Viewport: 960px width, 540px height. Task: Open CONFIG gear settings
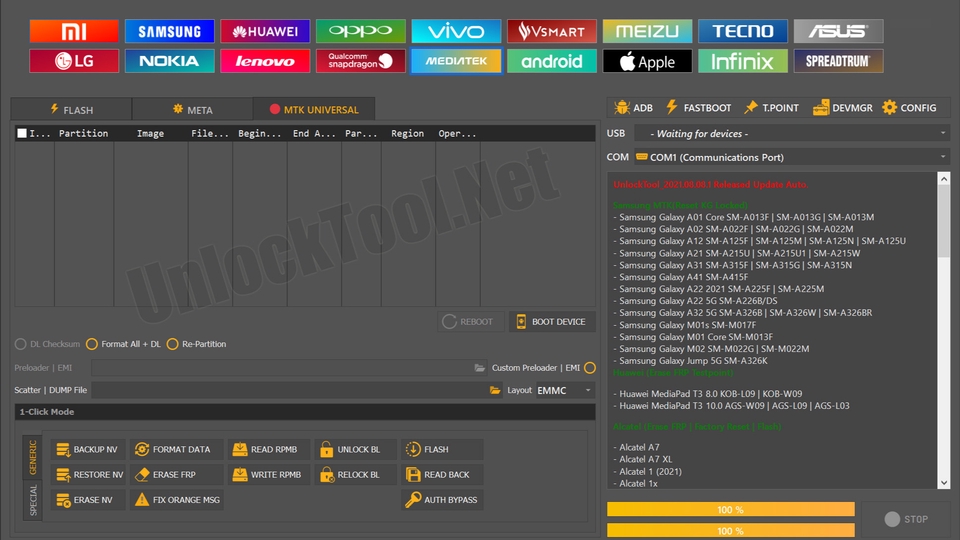tap(909, 108)
